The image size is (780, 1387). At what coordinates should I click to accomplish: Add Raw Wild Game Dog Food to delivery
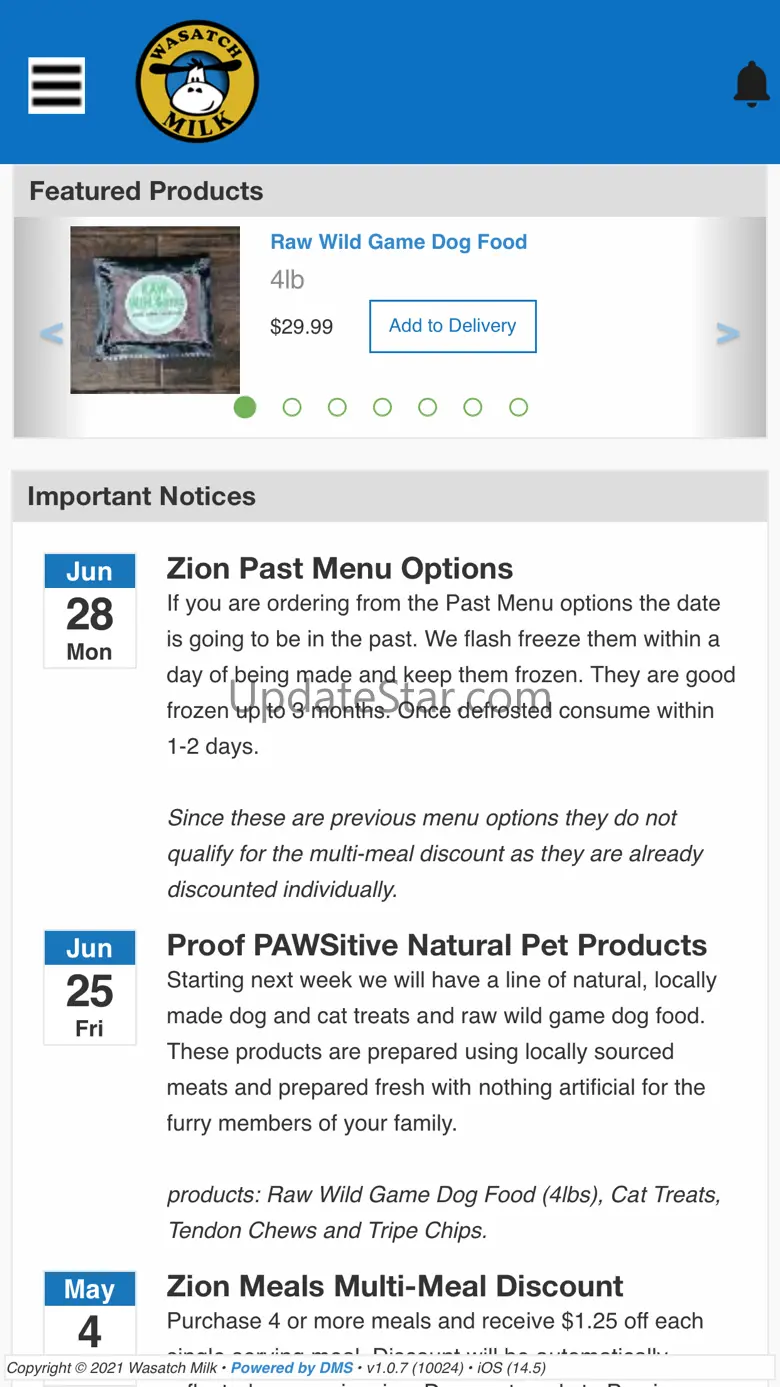[x=452, y=326]
